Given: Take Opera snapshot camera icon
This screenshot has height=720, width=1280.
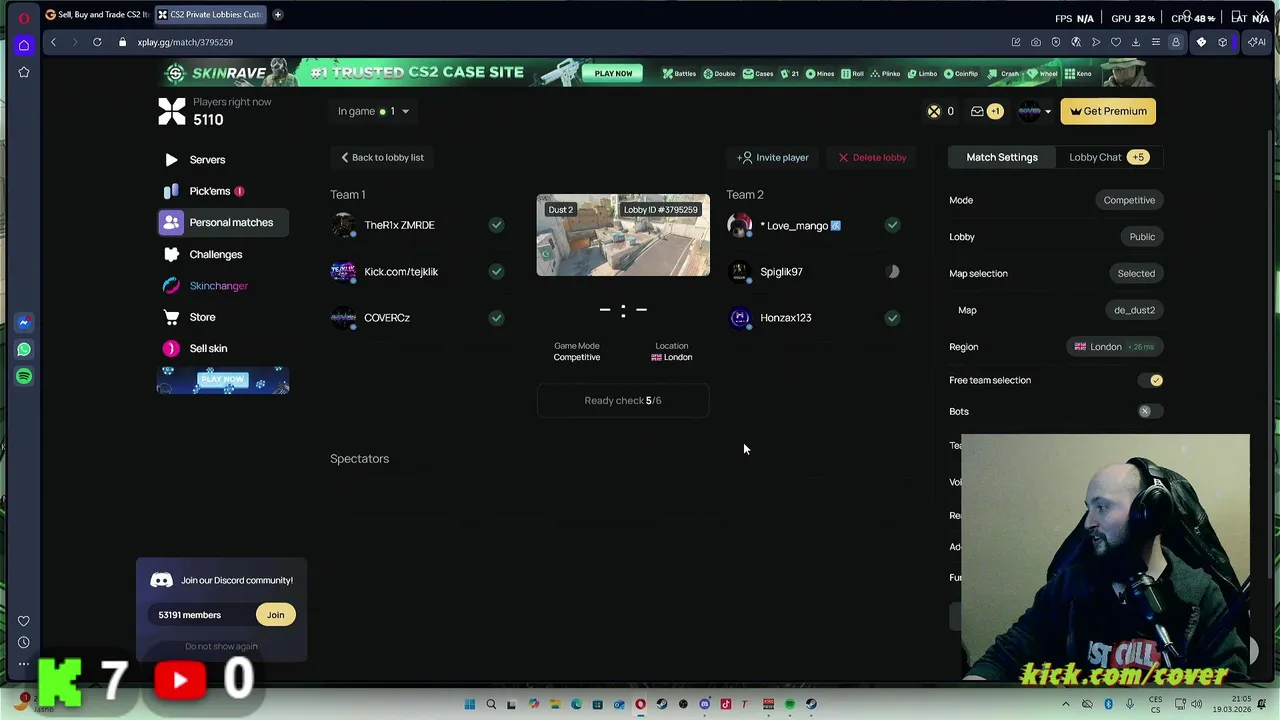Looking at the screenshot, I should point(1036,42).
